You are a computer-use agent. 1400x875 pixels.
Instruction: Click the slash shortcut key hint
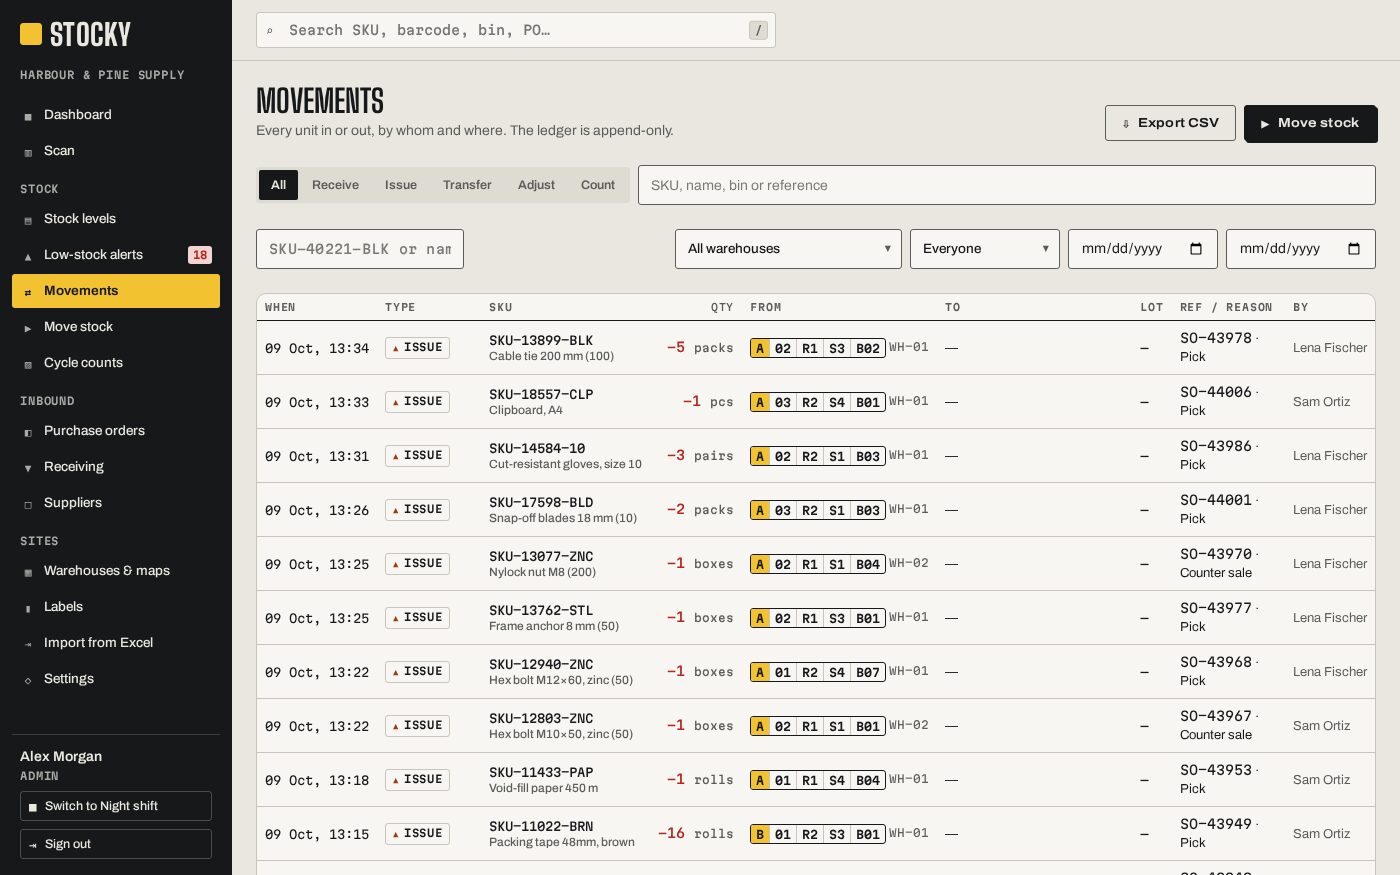click(x=759, y=30)
